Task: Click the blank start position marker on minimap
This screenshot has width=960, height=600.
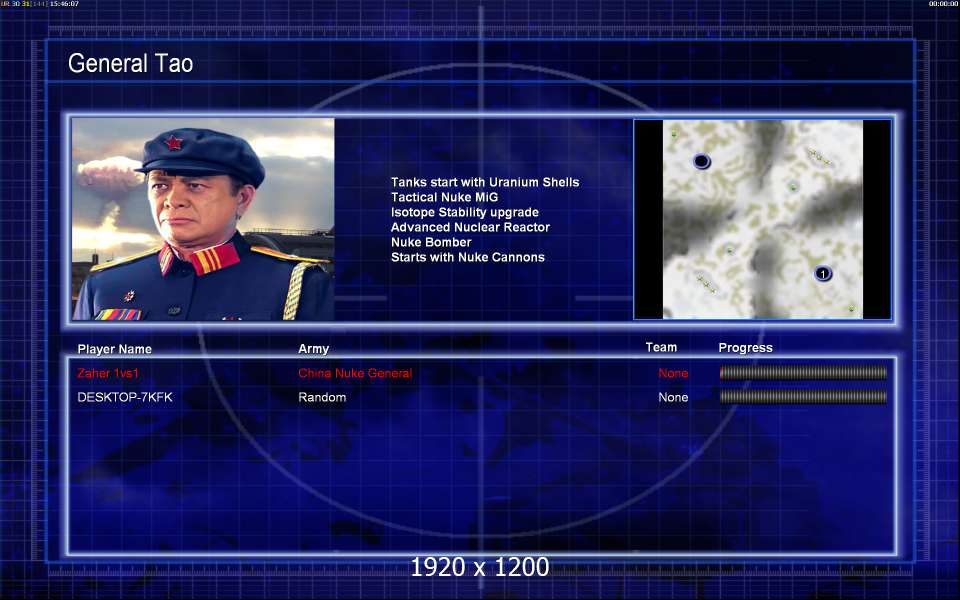Action: pyautogui.click(x=702, y=161)
